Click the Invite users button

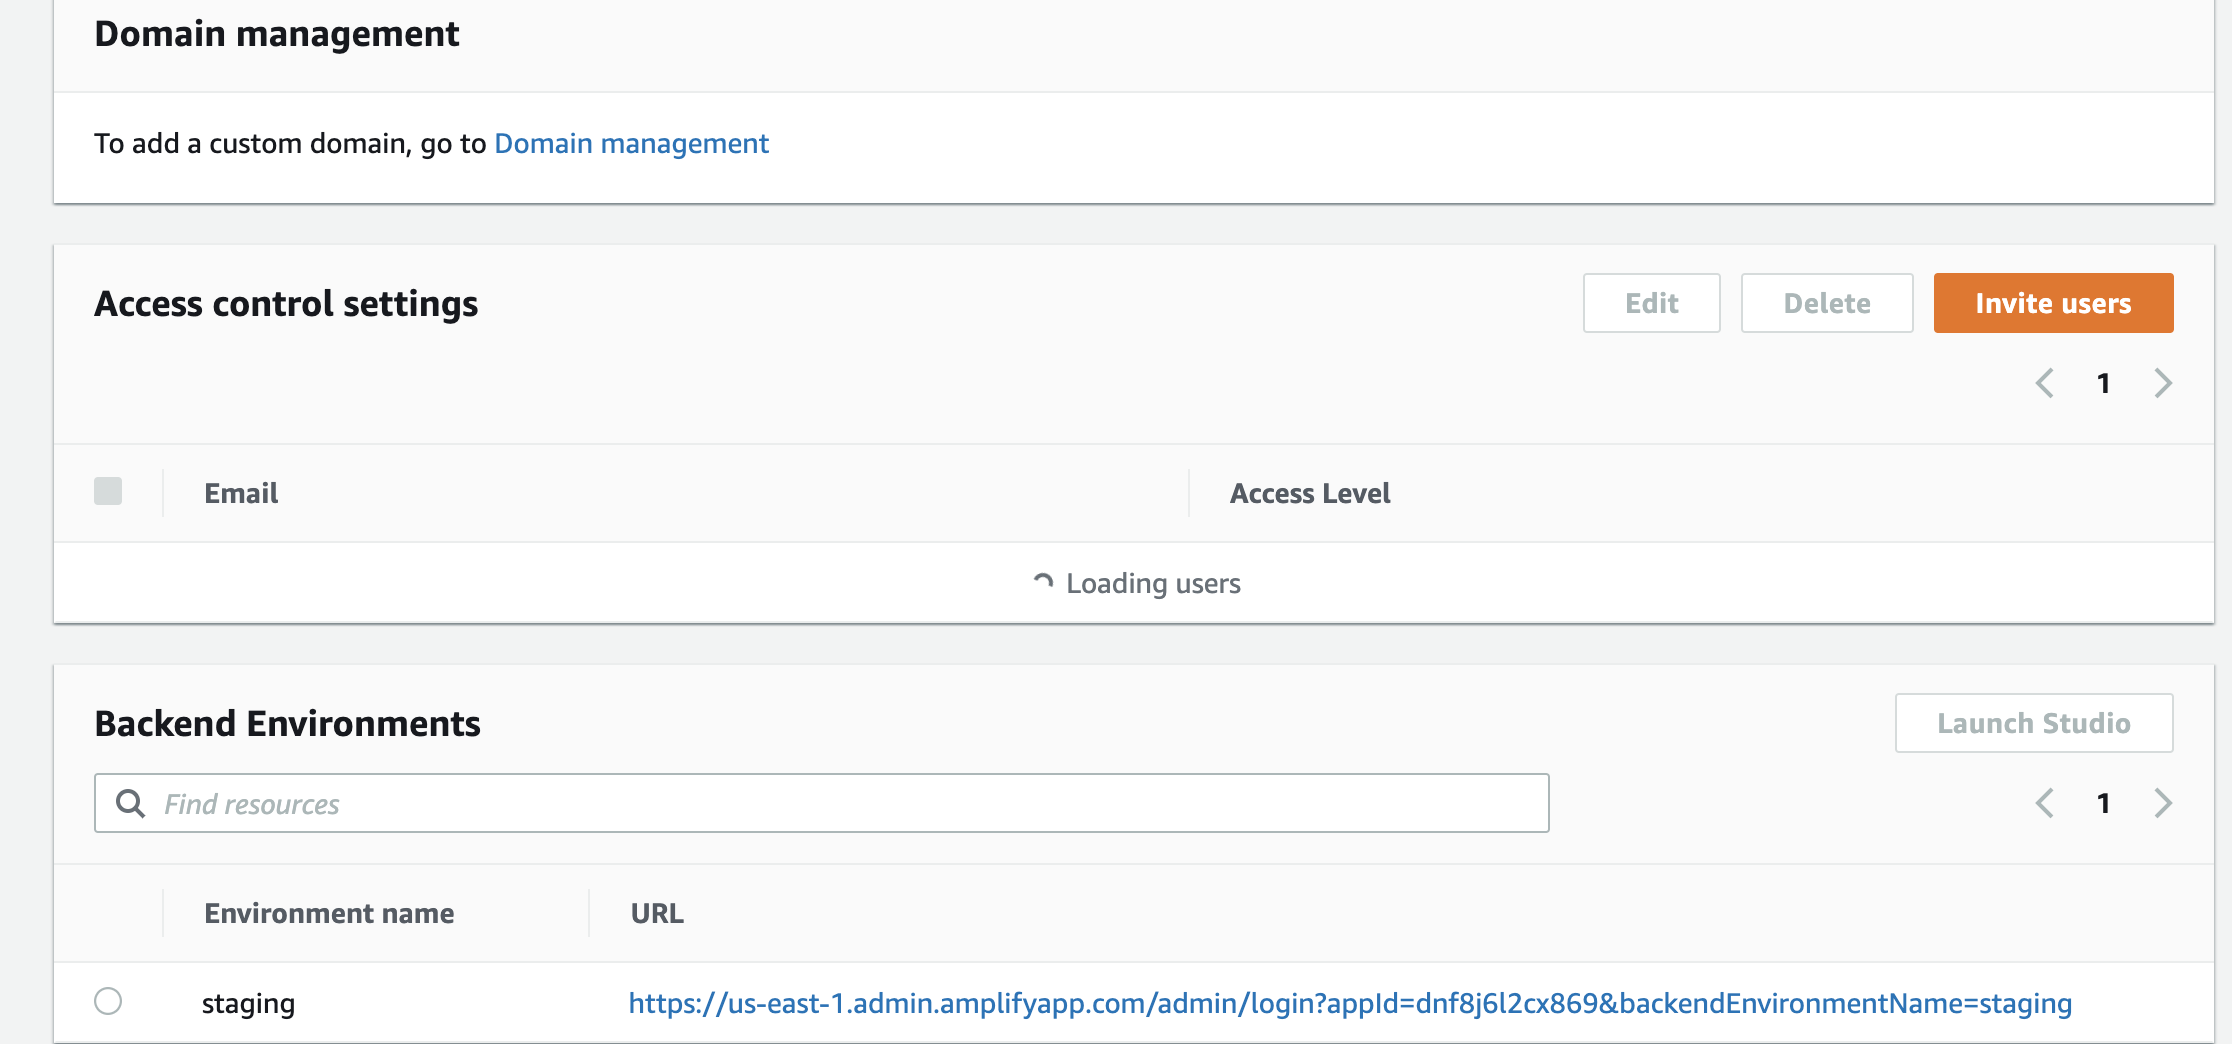[2053, 303]
